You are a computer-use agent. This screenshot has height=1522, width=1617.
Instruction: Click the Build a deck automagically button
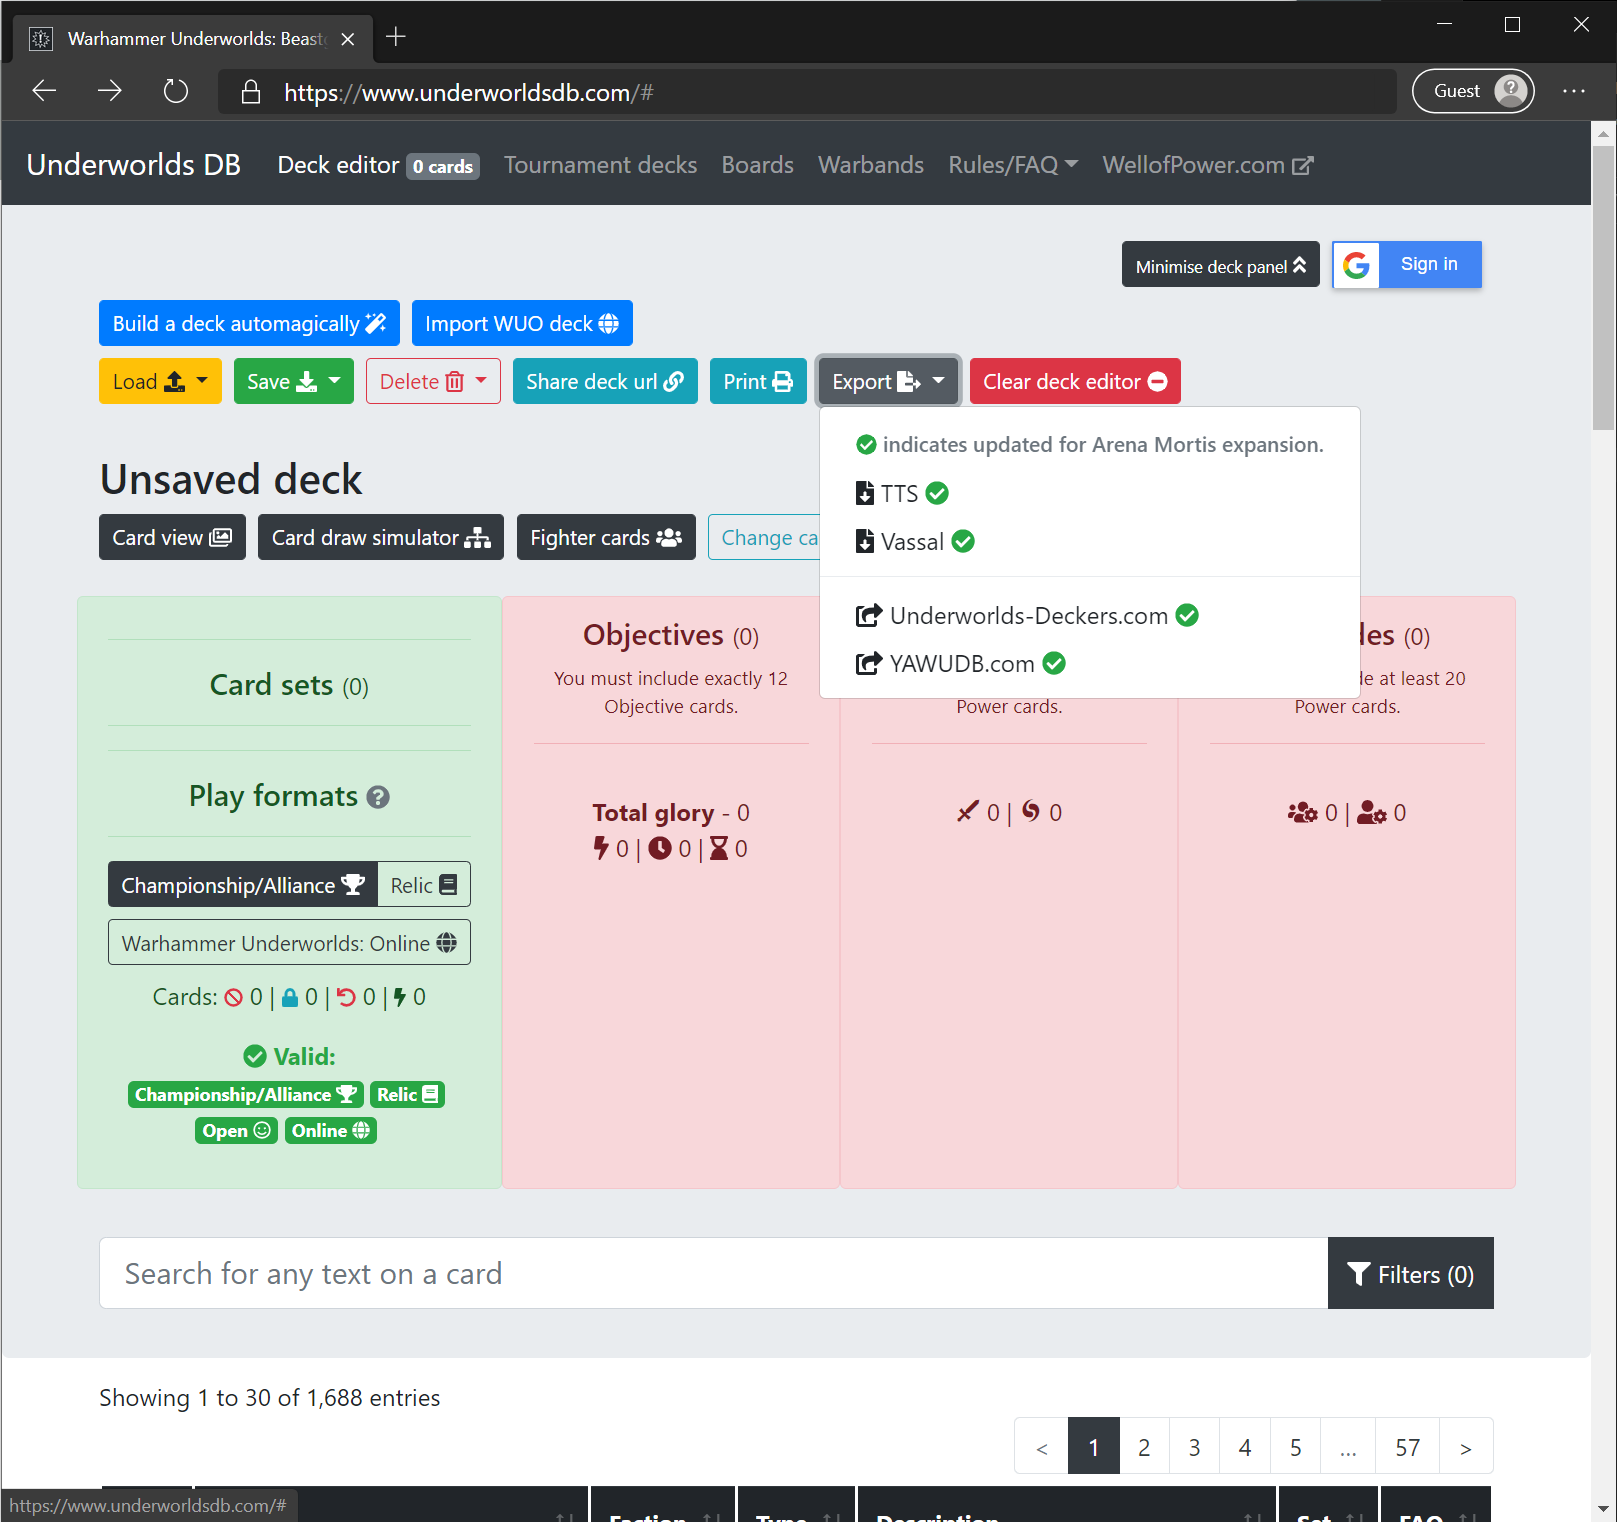pos(249,323)
